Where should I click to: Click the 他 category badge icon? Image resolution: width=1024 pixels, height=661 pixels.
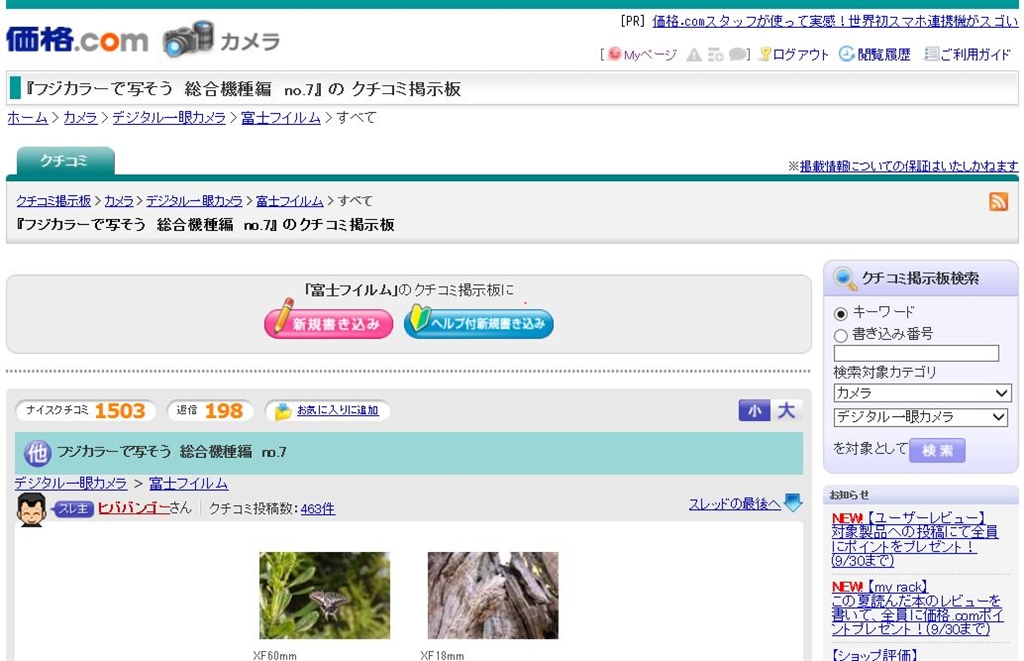coord(37,453)
